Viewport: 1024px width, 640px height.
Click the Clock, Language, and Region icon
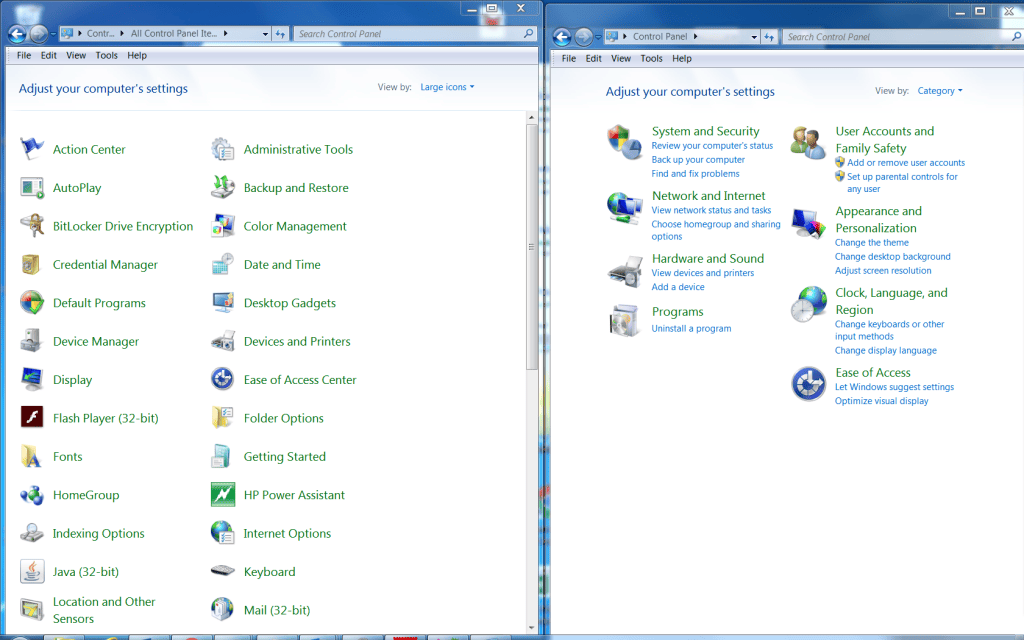tap(808, 304)
